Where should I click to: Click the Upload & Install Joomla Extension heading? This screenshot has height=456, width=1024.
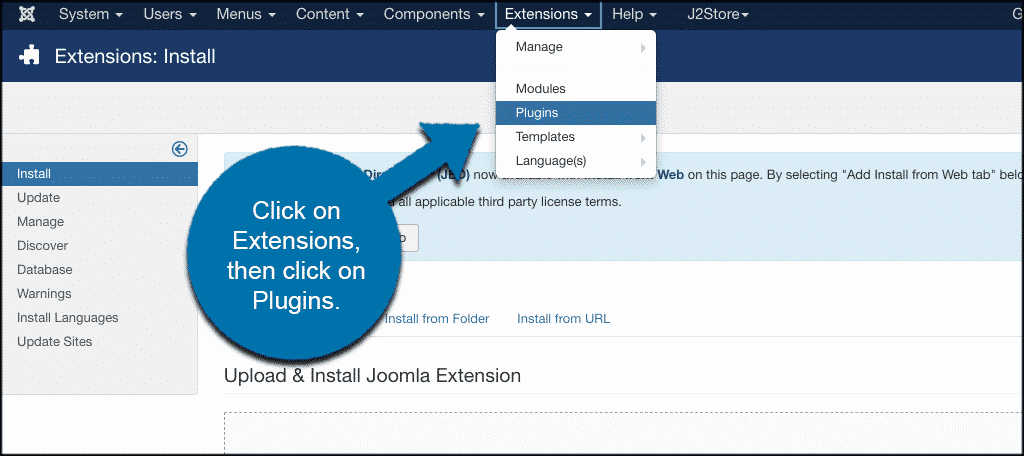372,376
